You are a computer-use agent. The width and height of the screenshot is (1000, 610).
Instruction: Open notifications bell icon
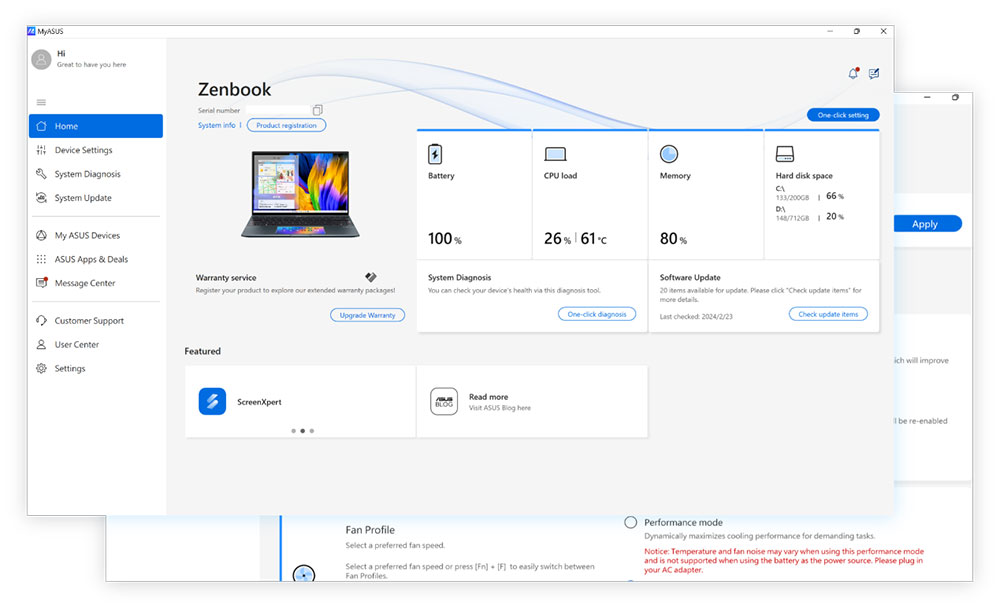point(853,73)
